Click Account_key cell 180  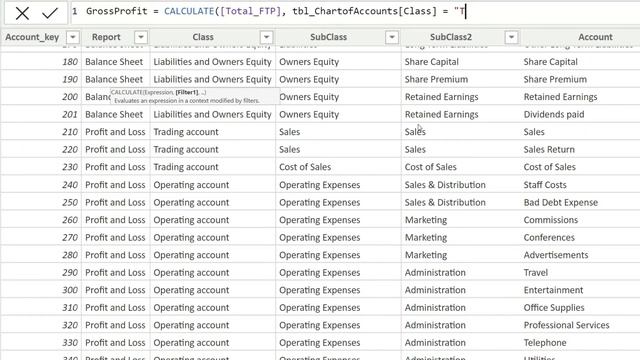click(x=70, y=62)
